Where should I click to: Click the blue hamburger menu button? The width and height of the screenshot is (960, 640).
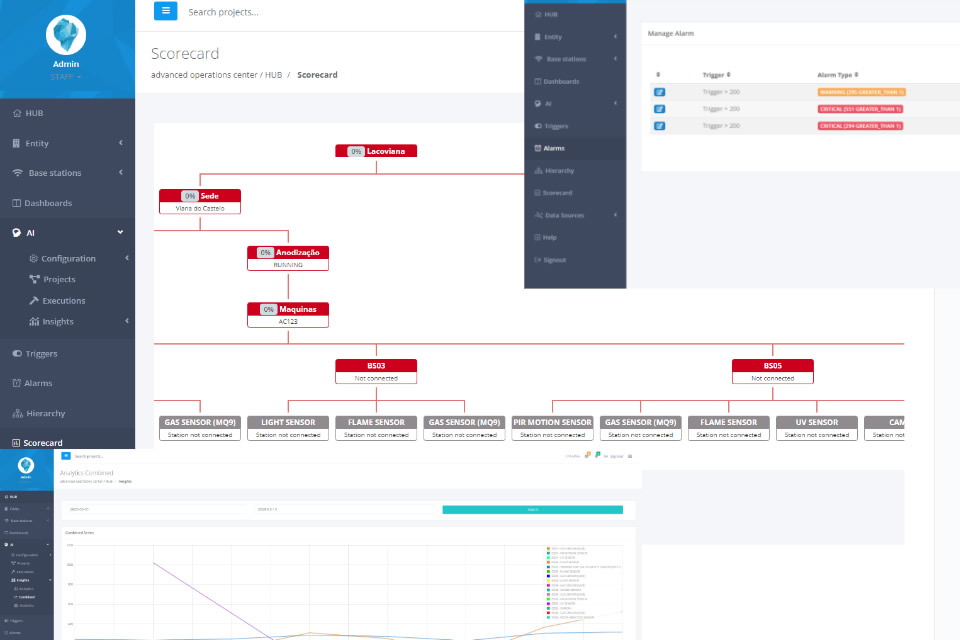pos(165,11)
